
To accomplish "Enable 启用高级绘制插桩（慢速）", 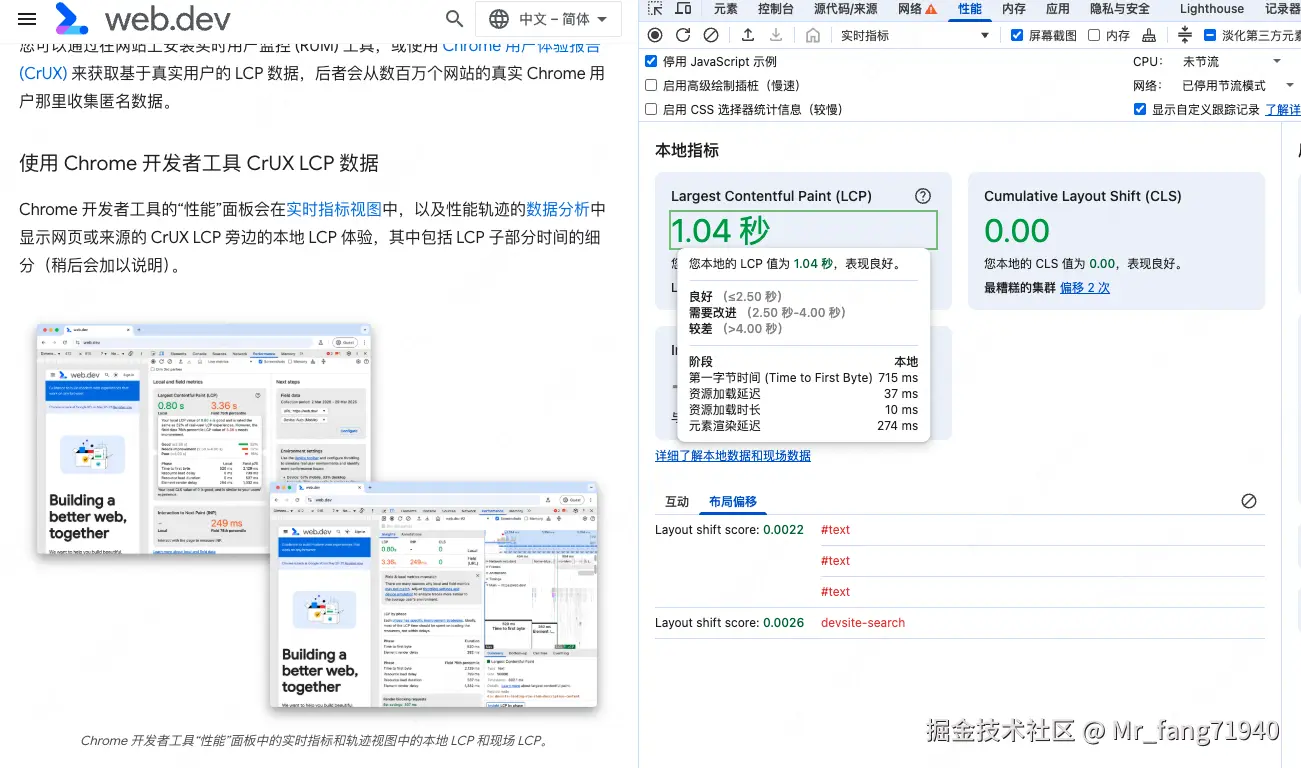I will (651, 85).
